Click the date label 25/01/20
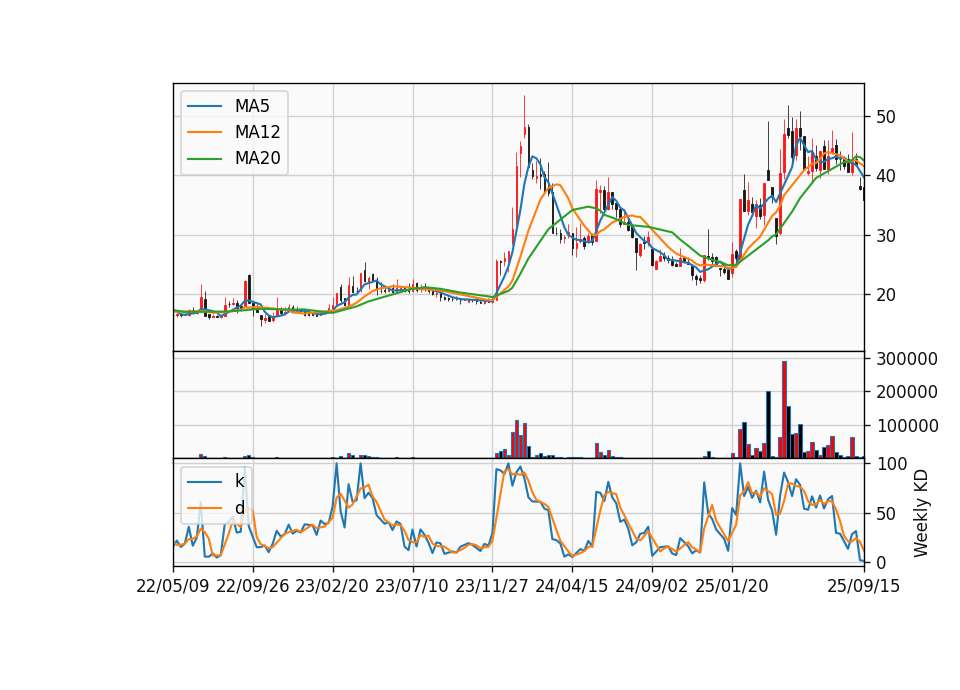The width and height of the screenshot is (960, 690). click(x=732, y=586)
